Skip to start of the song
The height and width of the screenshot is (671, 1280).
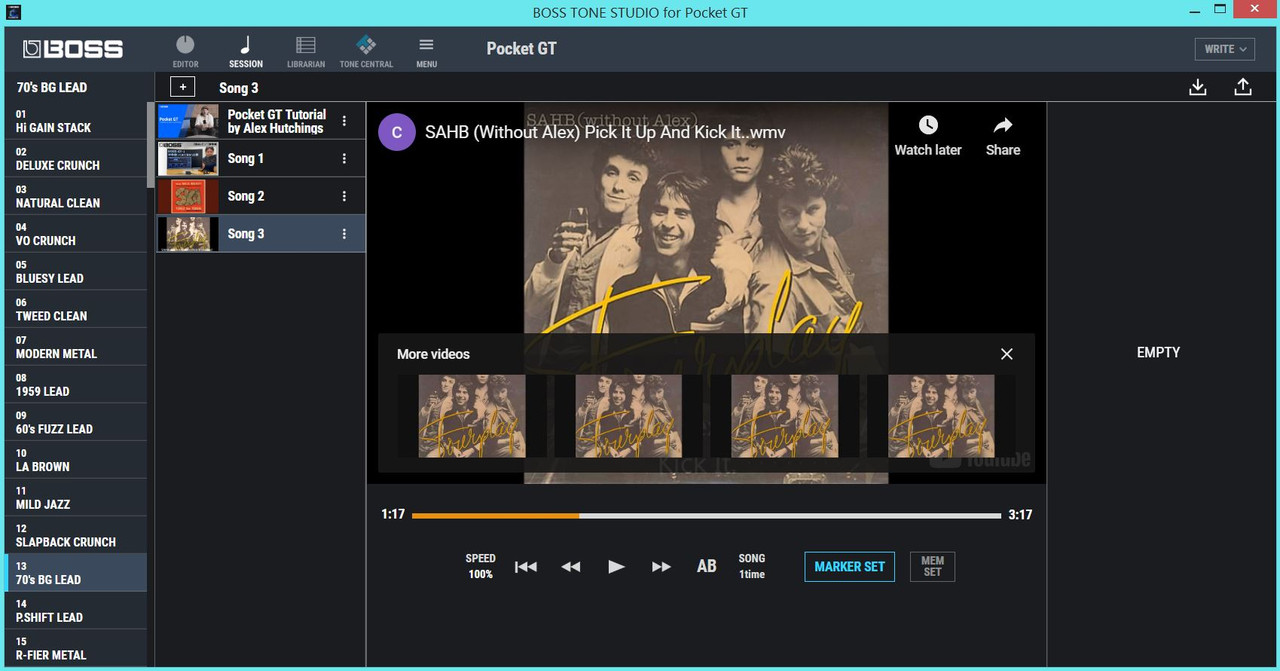pyautogui.click(x=526, y=566)
